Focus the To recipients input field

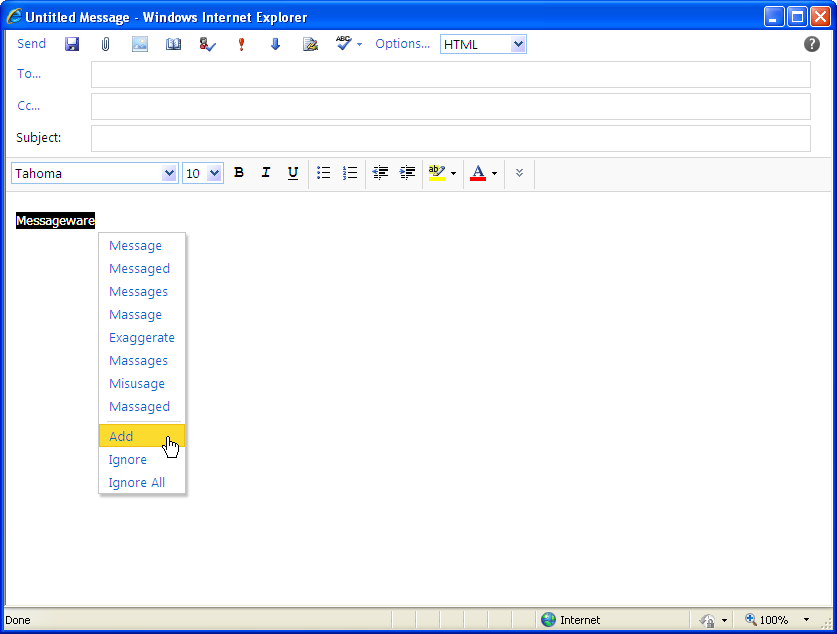451,75
